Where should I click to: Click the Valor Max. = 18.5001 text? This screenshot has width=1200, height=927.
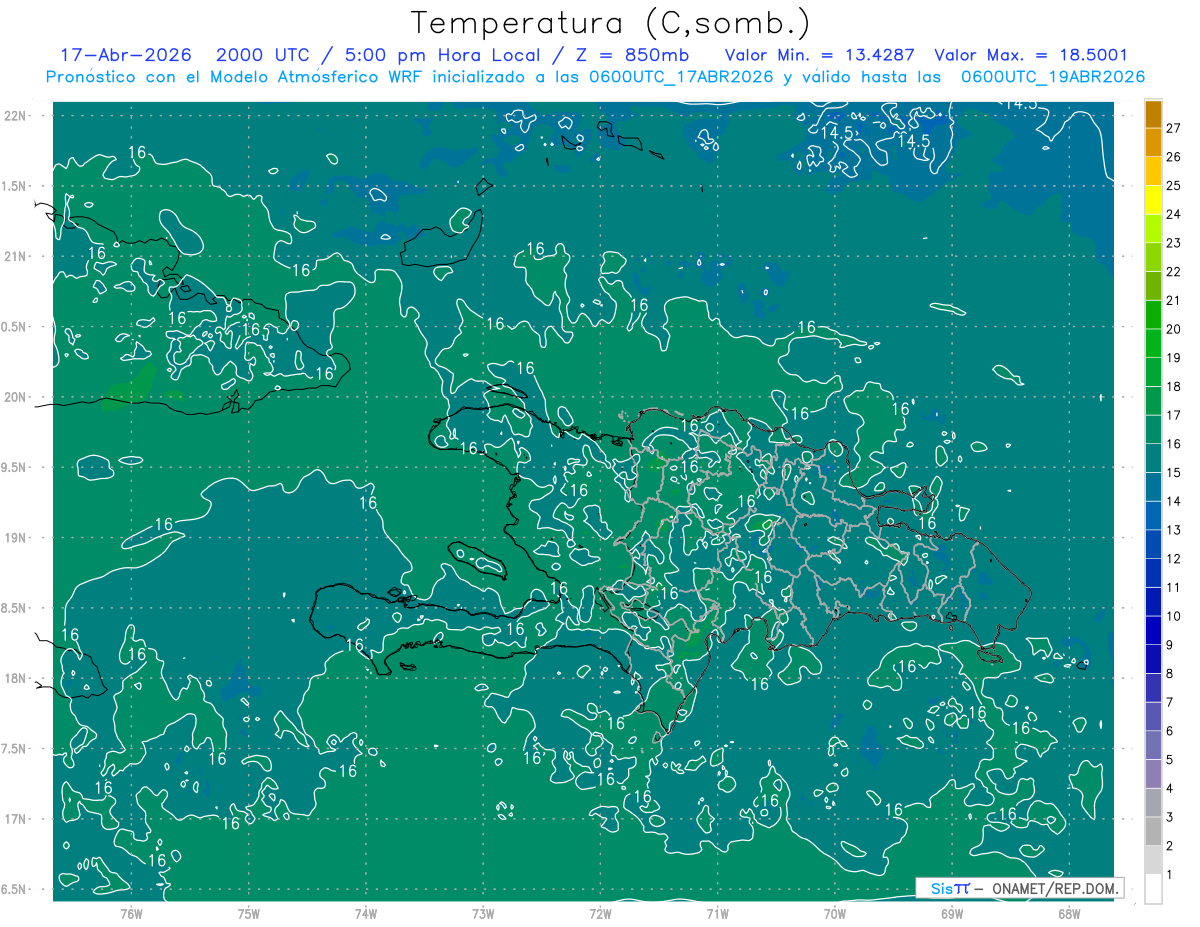(x=1031, y=55)
